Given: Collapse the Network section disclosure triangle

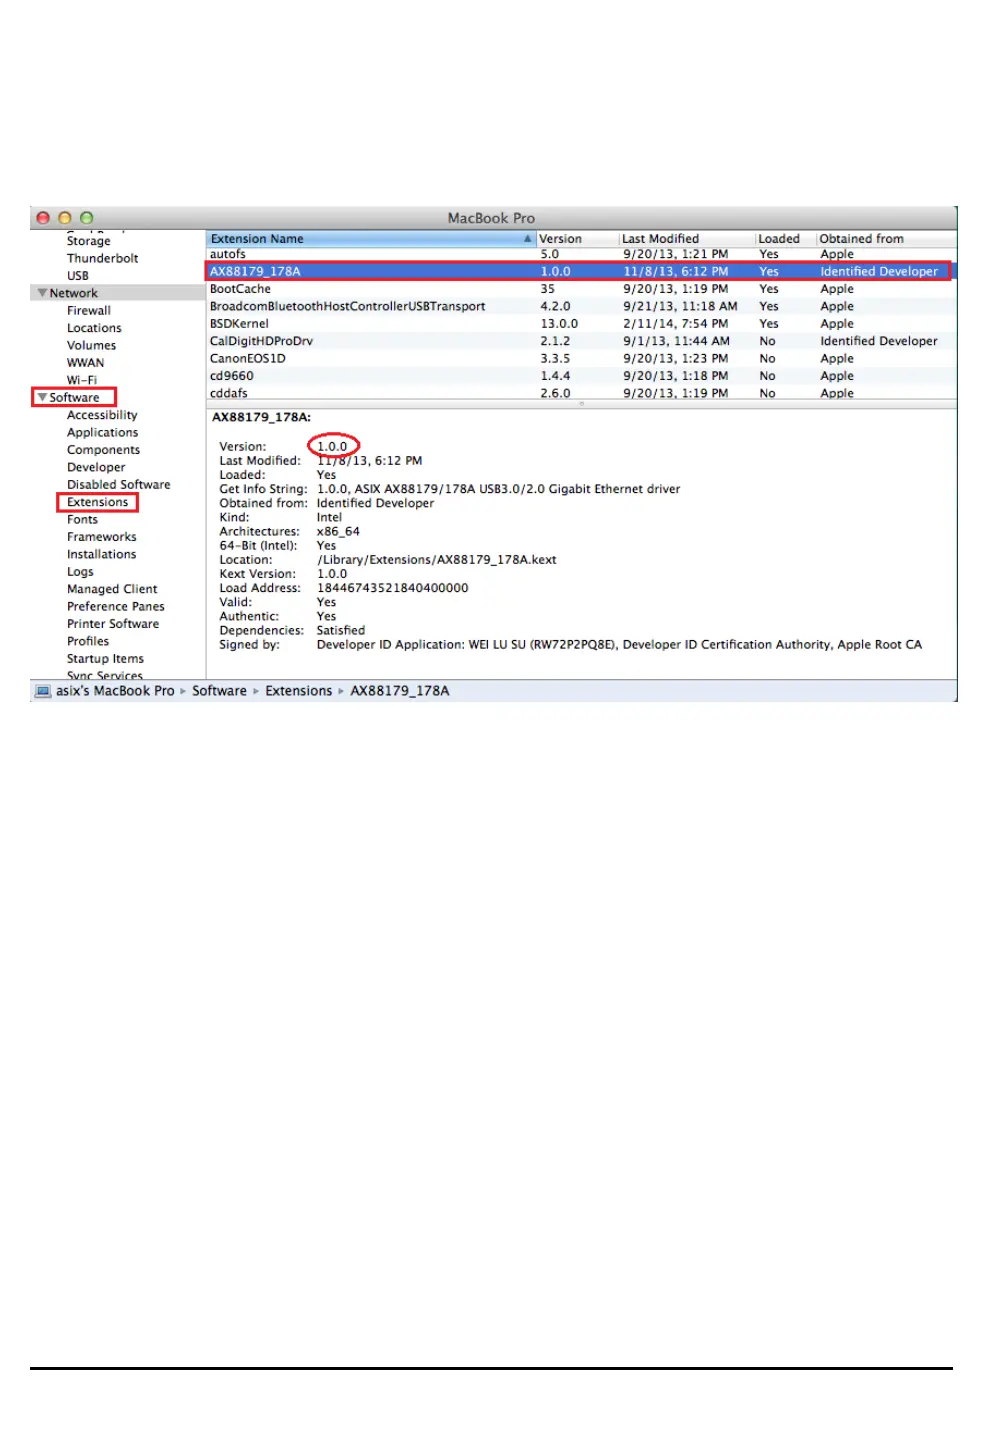Looking at the screenshot, I should (42, 293).
